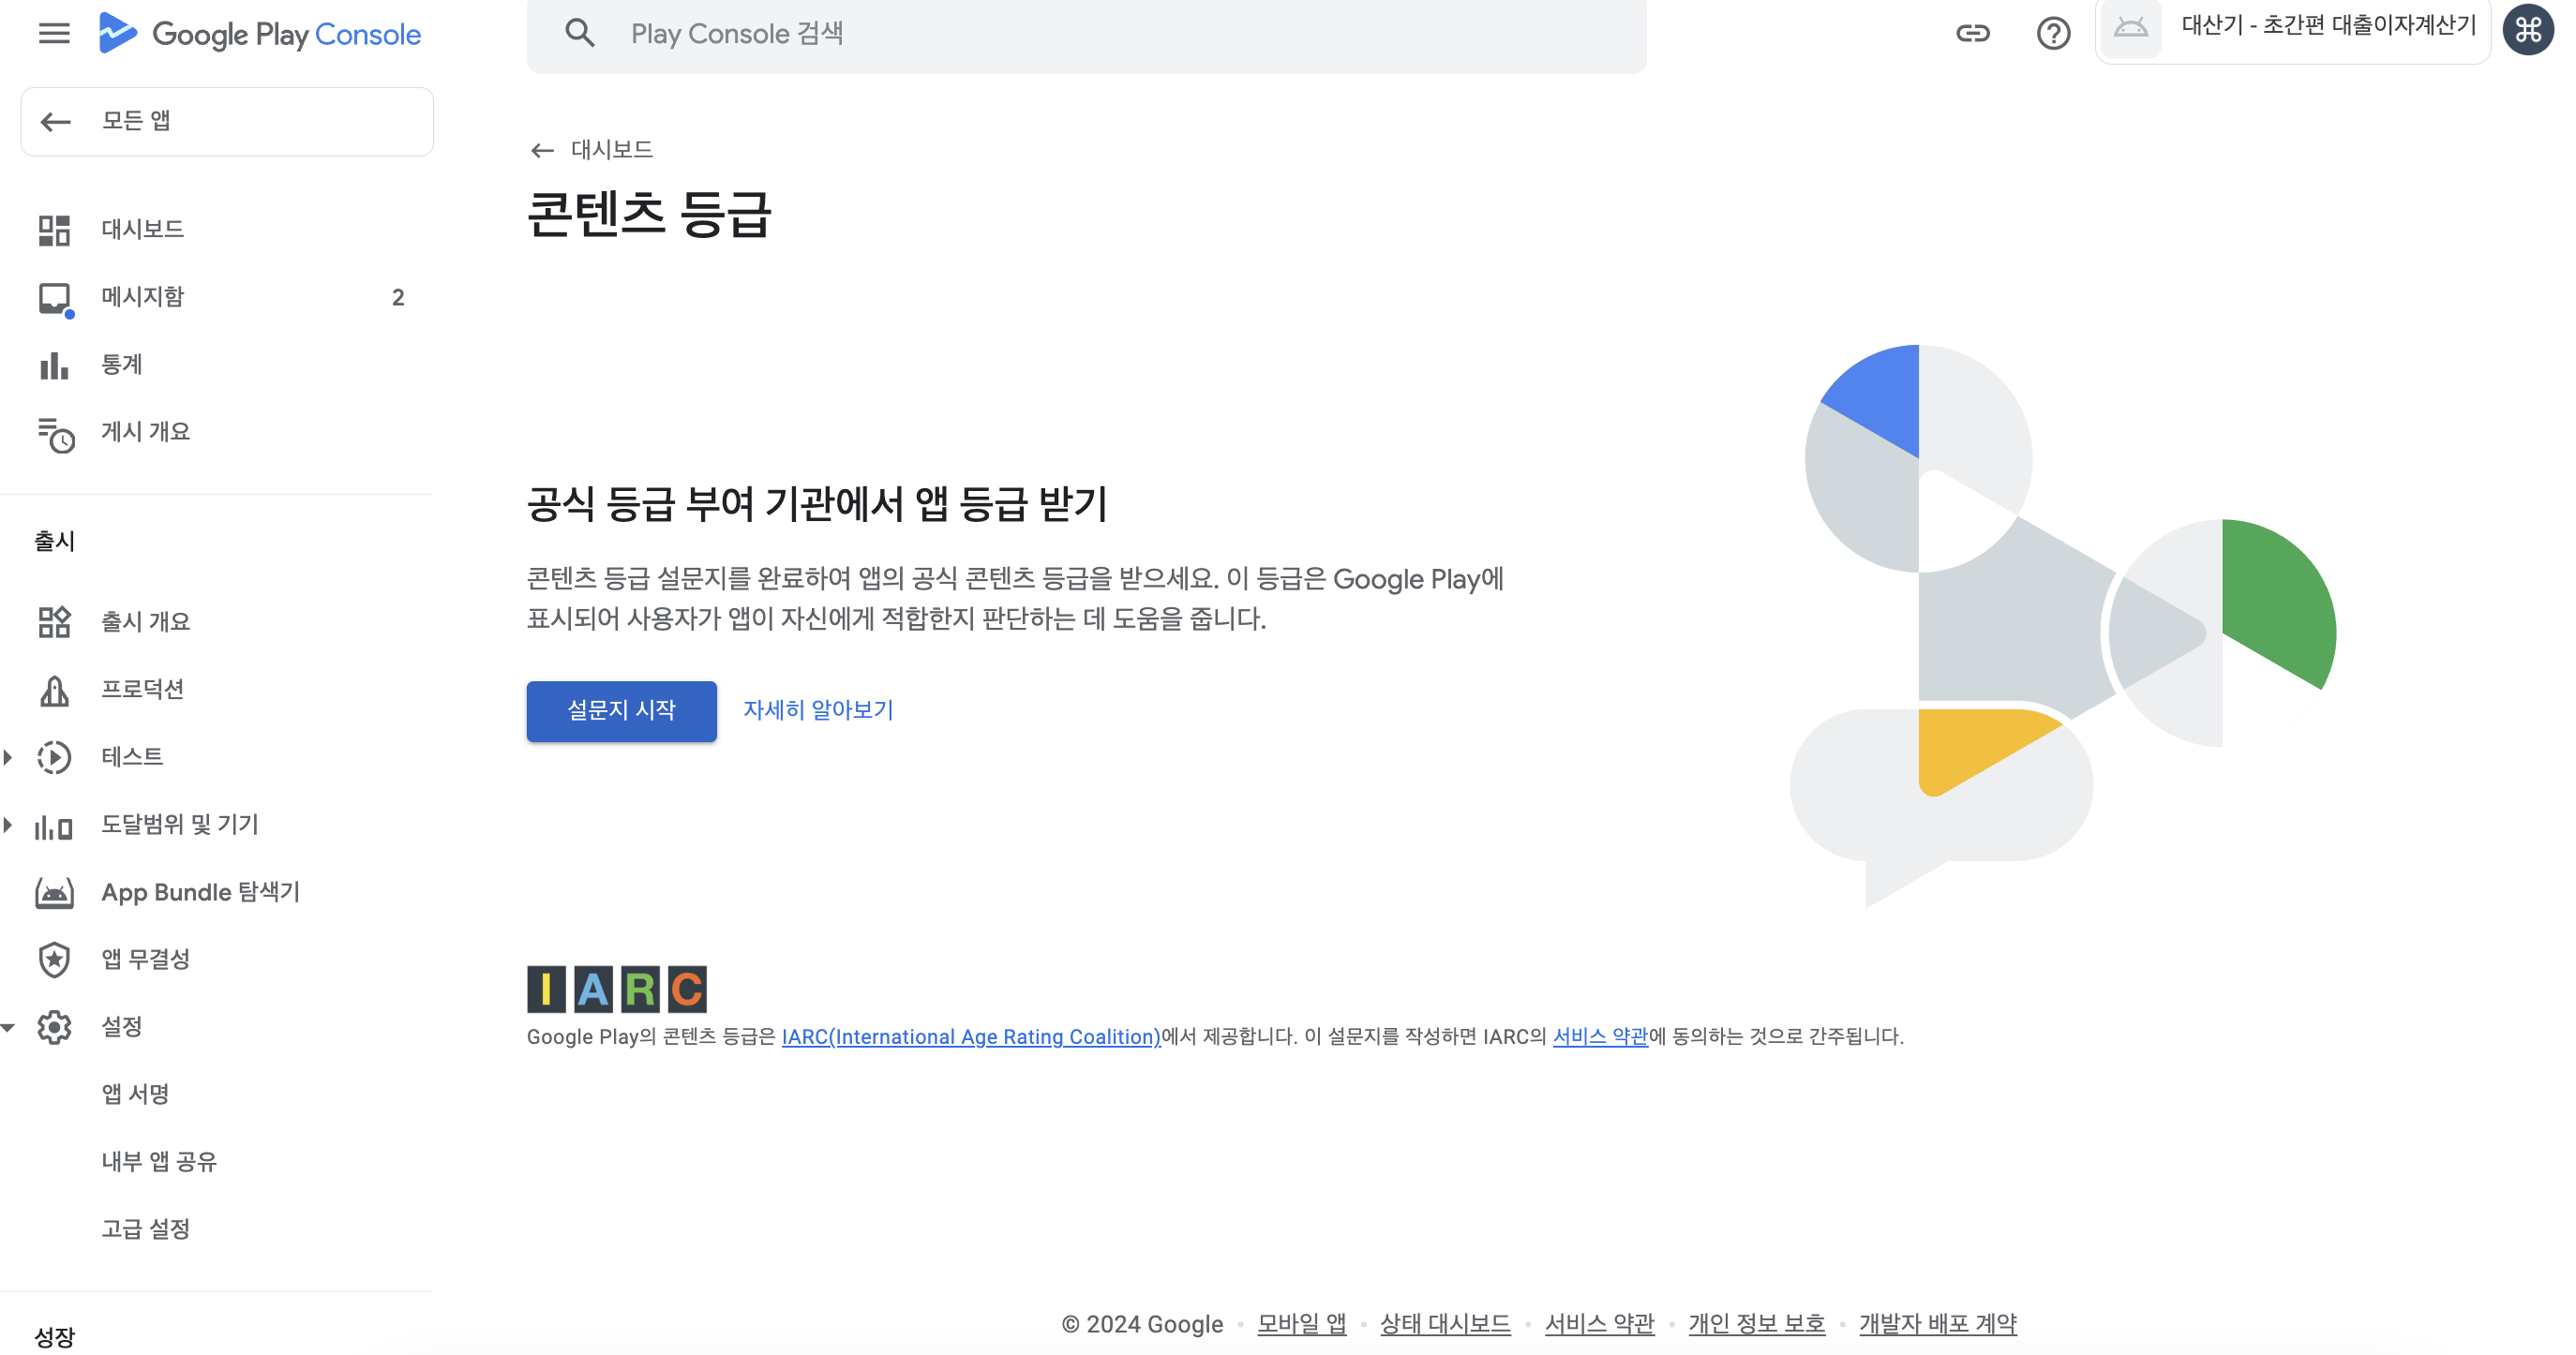The height and width of the screenshot is (1355, 2576).
Task: Open the hamburger navigation menu
Action: (54, 34)
